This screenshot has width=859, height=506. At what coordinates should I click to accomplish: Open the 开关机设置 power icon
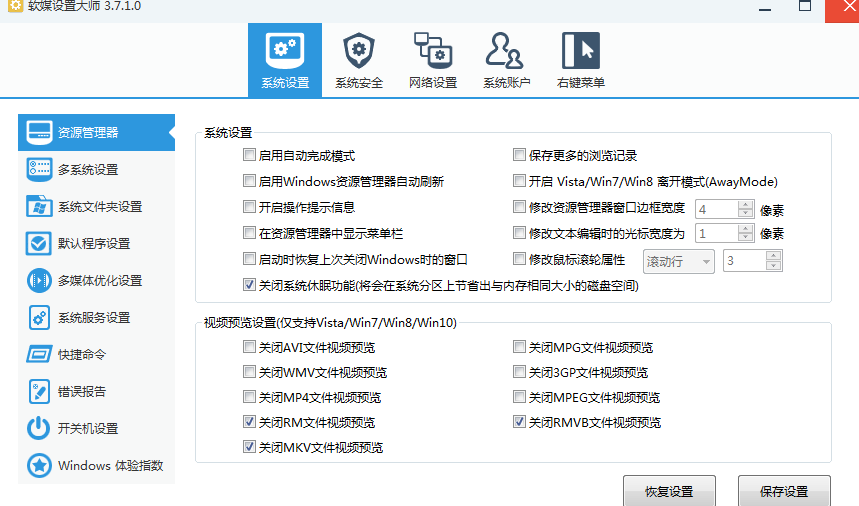coord(39,428)
